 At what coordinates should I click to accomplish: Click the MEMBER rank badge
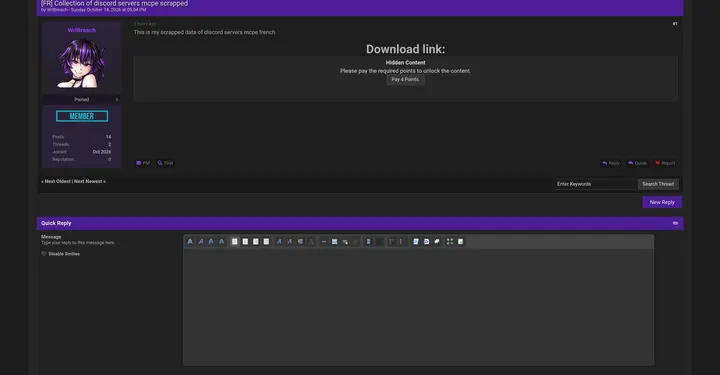(x=82, y=116)
